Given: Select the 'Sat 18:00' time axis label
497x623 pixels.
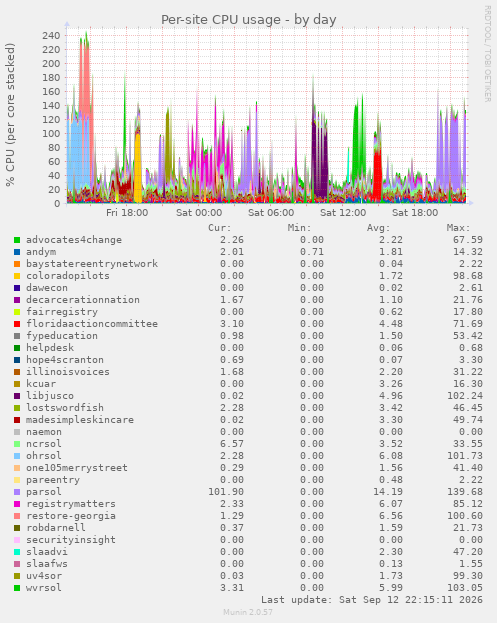Looking at the screenshot, I should (415, 213).
